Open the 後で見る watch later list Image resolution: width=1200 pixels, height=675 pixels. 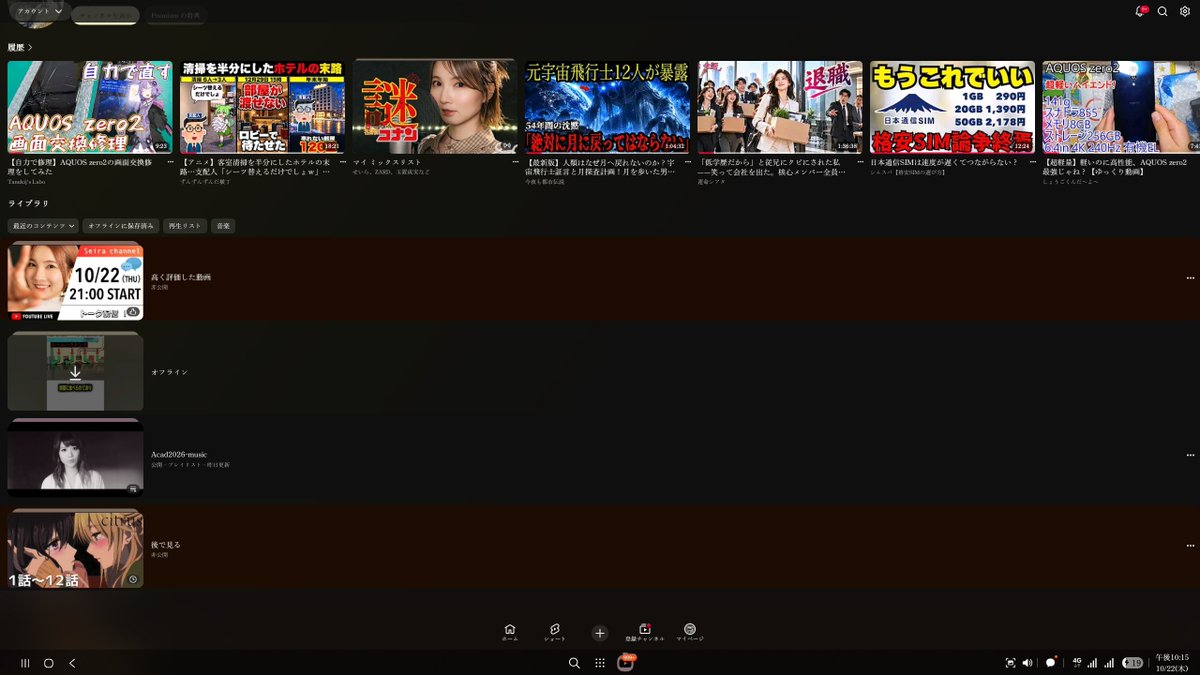(600, 548)
